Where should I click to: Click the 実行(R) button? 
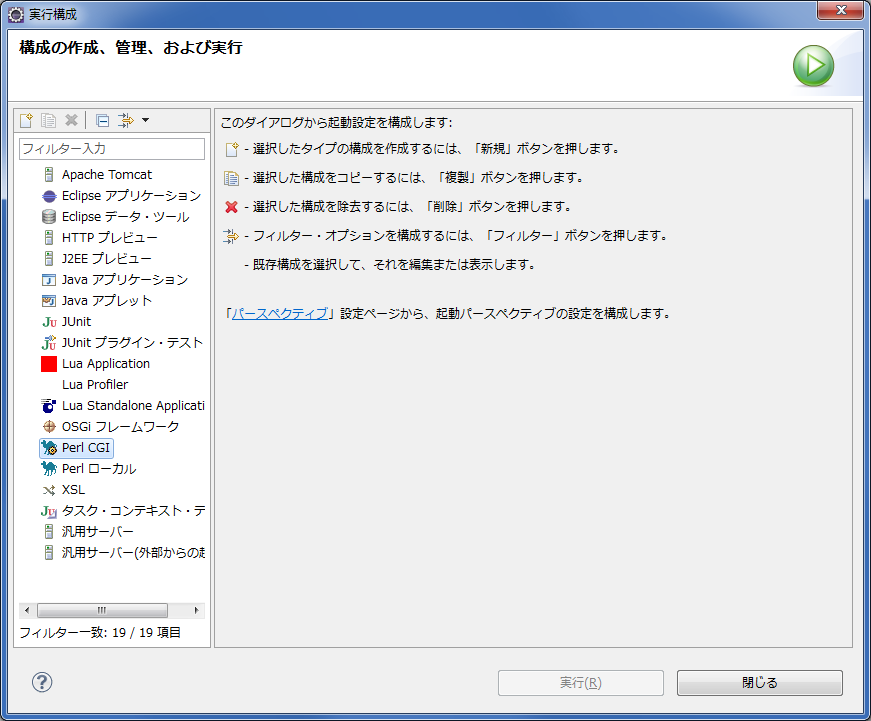pyautogui.click(x=580, y=683)
